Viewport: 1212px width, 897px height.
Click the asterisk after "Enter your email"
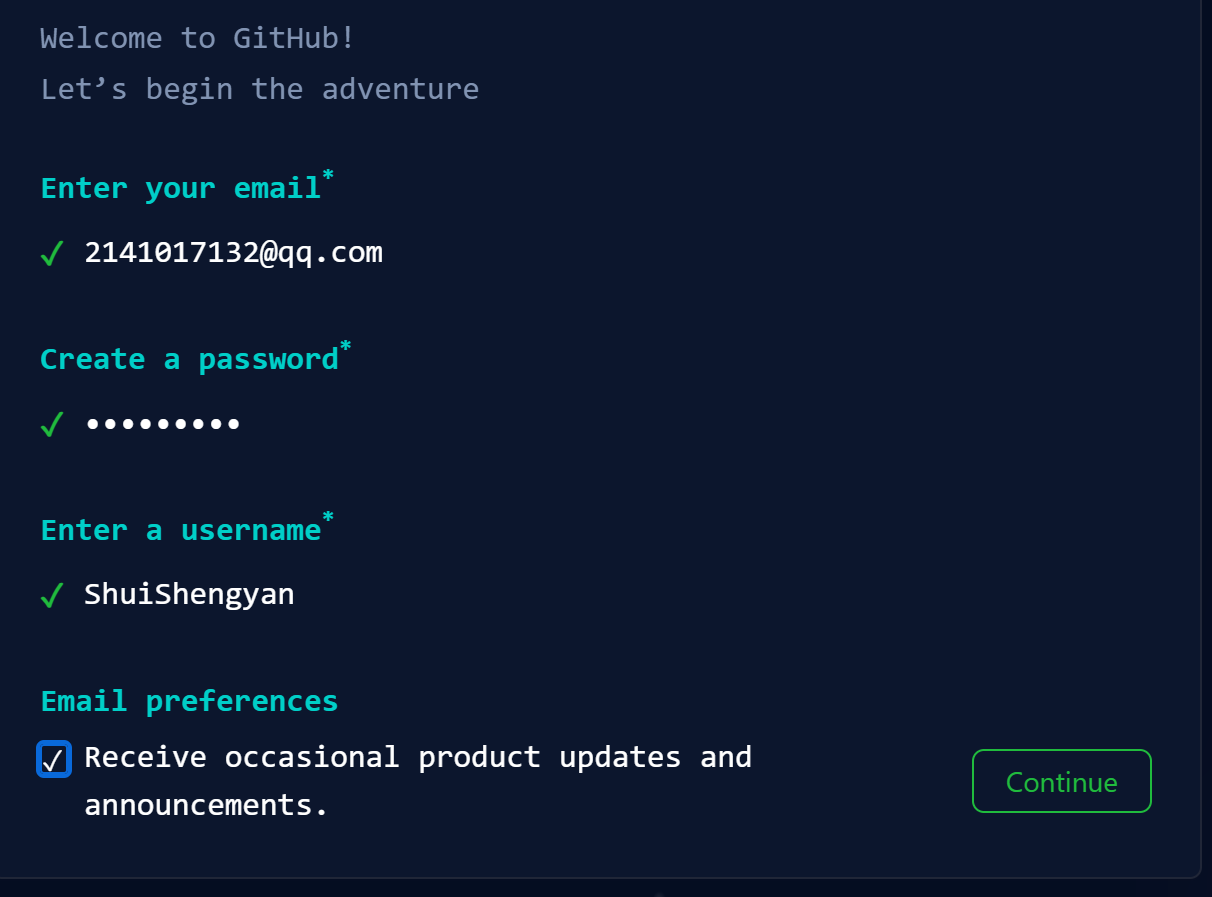click(x=328, y=178)
